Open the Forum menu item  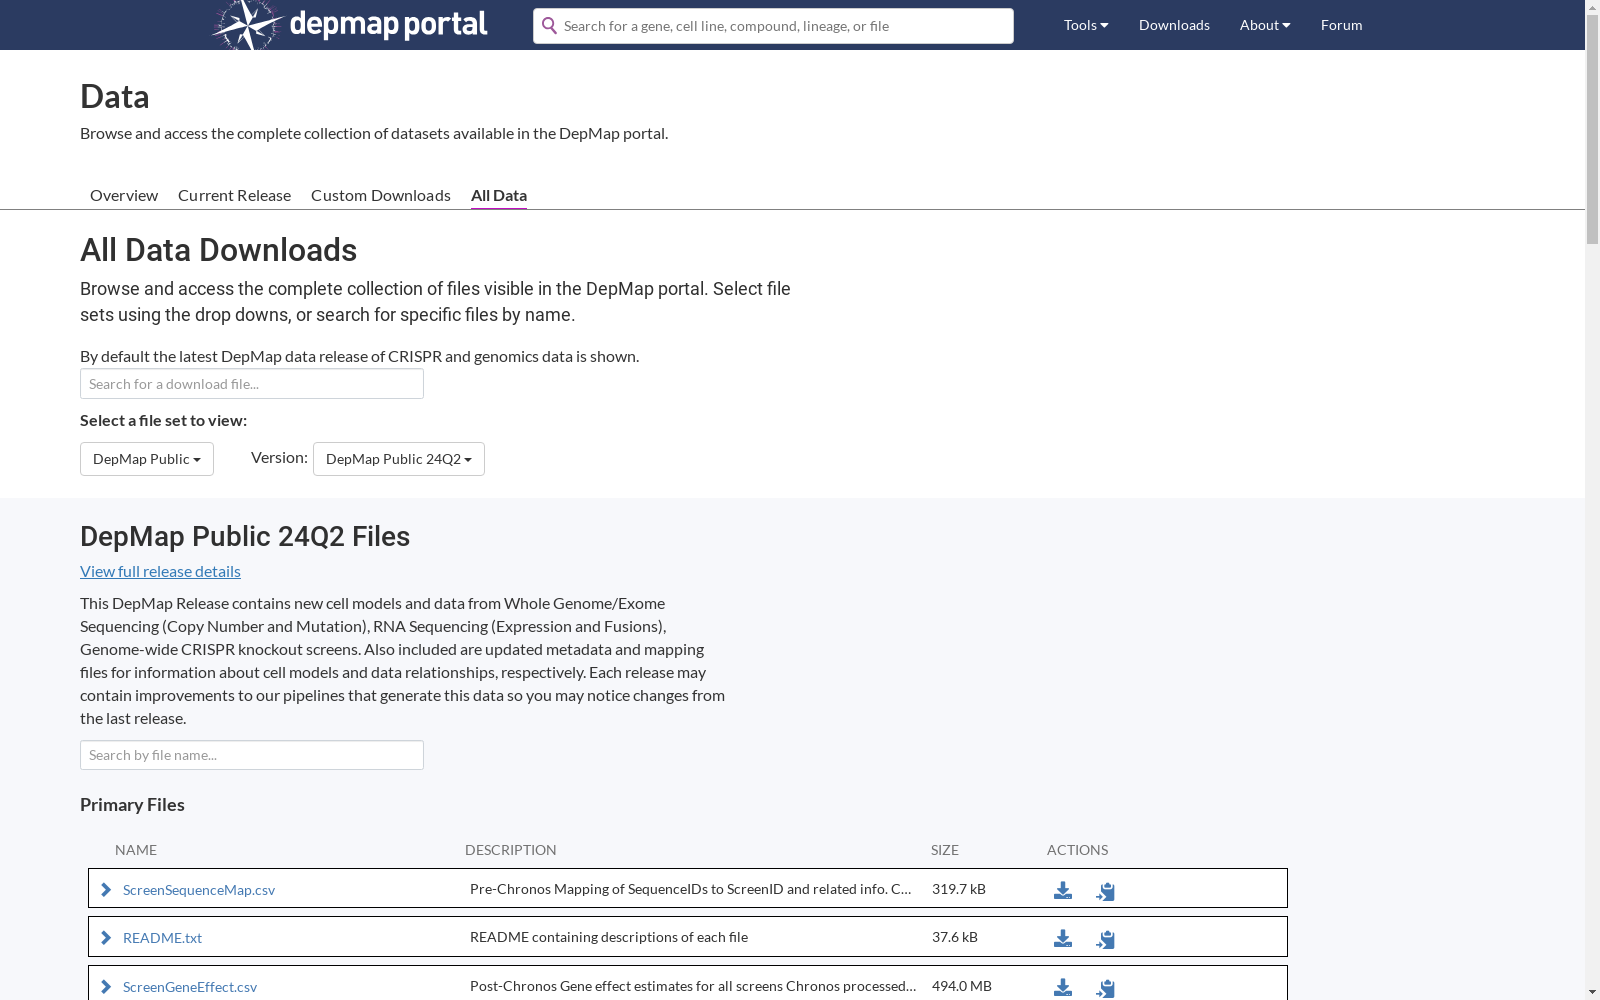(1341, 25)
